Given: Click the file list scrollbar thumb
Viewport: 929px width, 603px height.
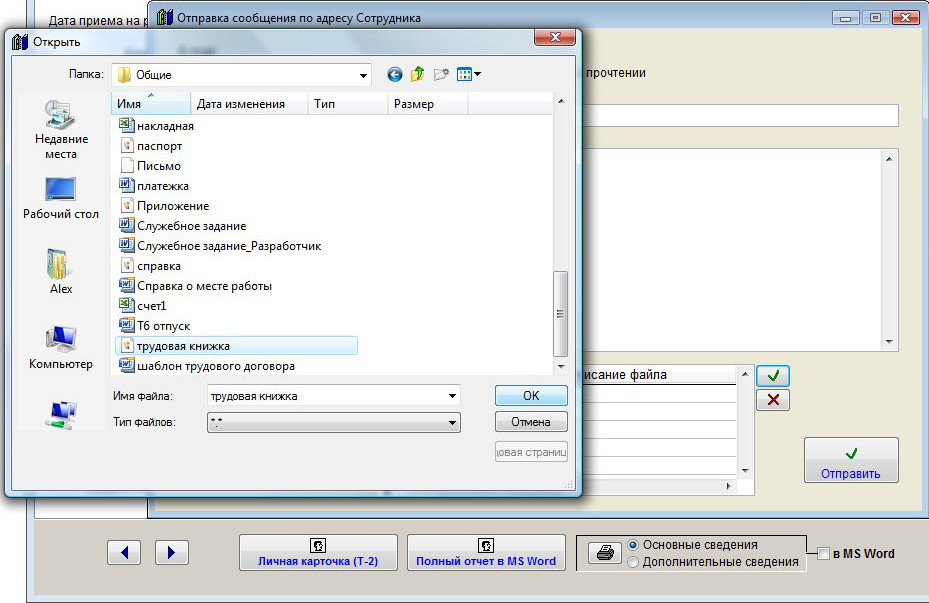Looking at the screenshot, I should click(x=560, y=314).
